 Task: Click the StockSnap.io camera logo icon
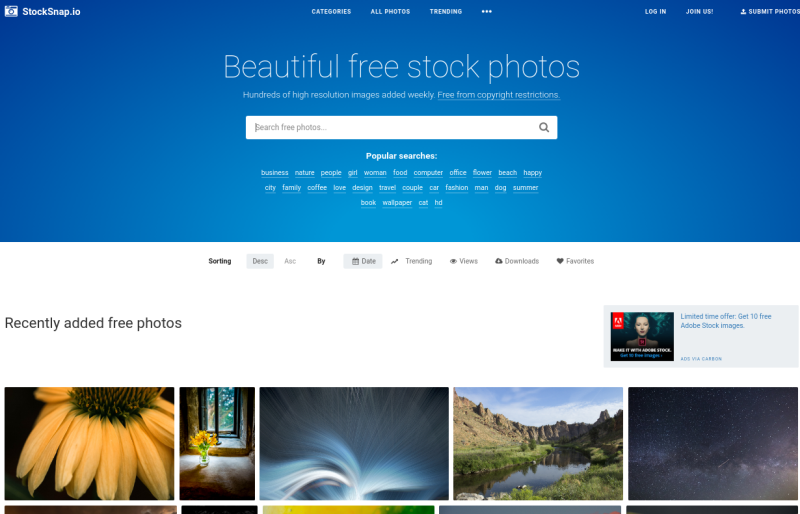tap(11, 11)
